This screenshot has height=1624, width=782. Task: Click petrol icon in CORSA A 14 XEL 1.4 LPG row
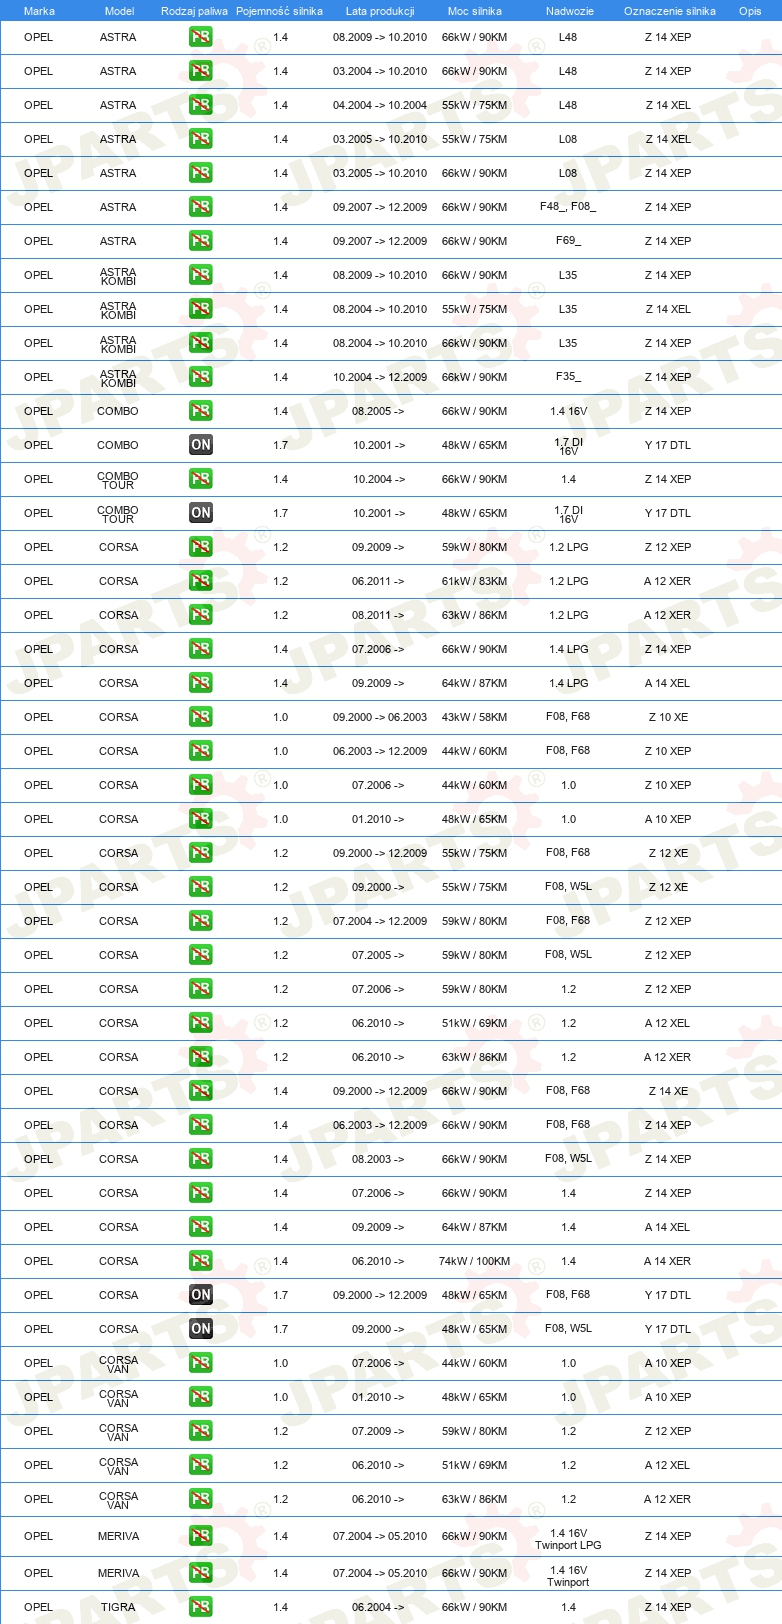pos(201,683)
